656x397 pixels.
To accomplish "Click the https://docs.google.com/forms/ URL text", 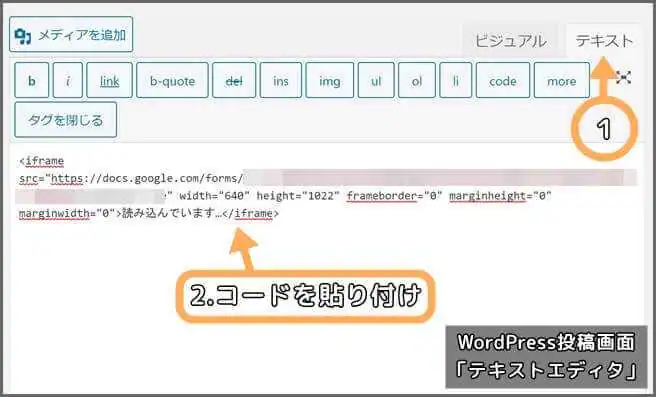I will coord(147,179).
